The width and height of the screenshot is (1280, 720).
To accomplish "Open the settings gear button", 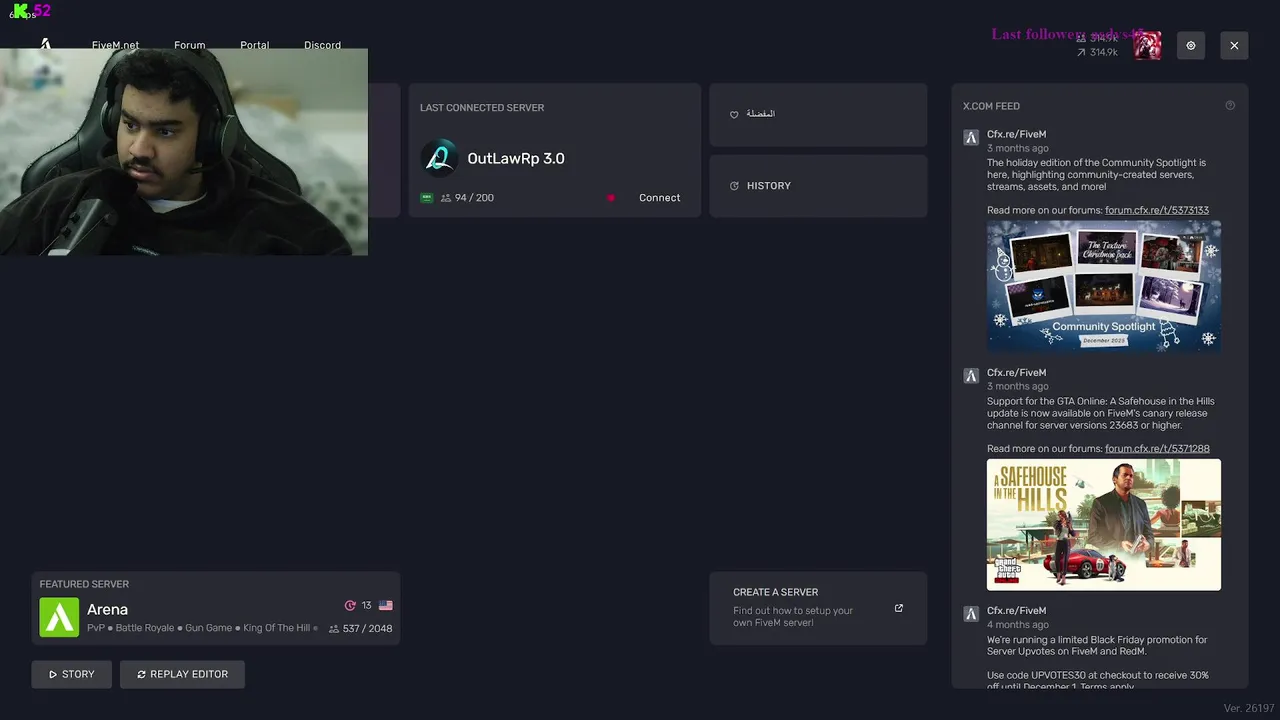I will 1191,45.
